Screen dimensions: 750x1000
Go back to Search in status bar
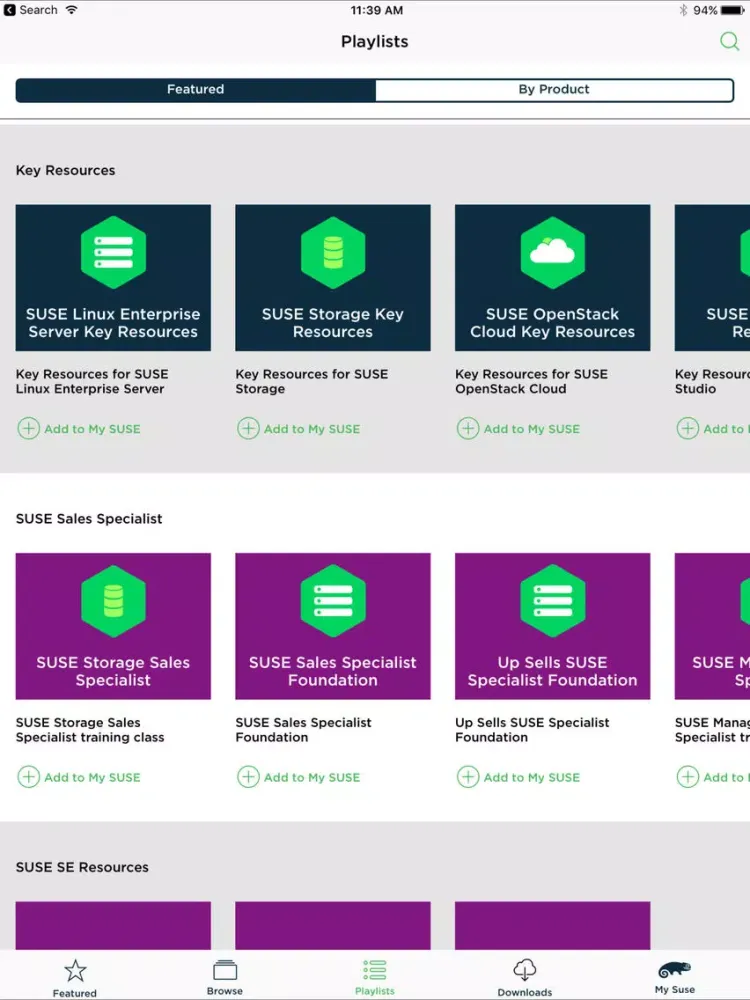click(31, 10)
